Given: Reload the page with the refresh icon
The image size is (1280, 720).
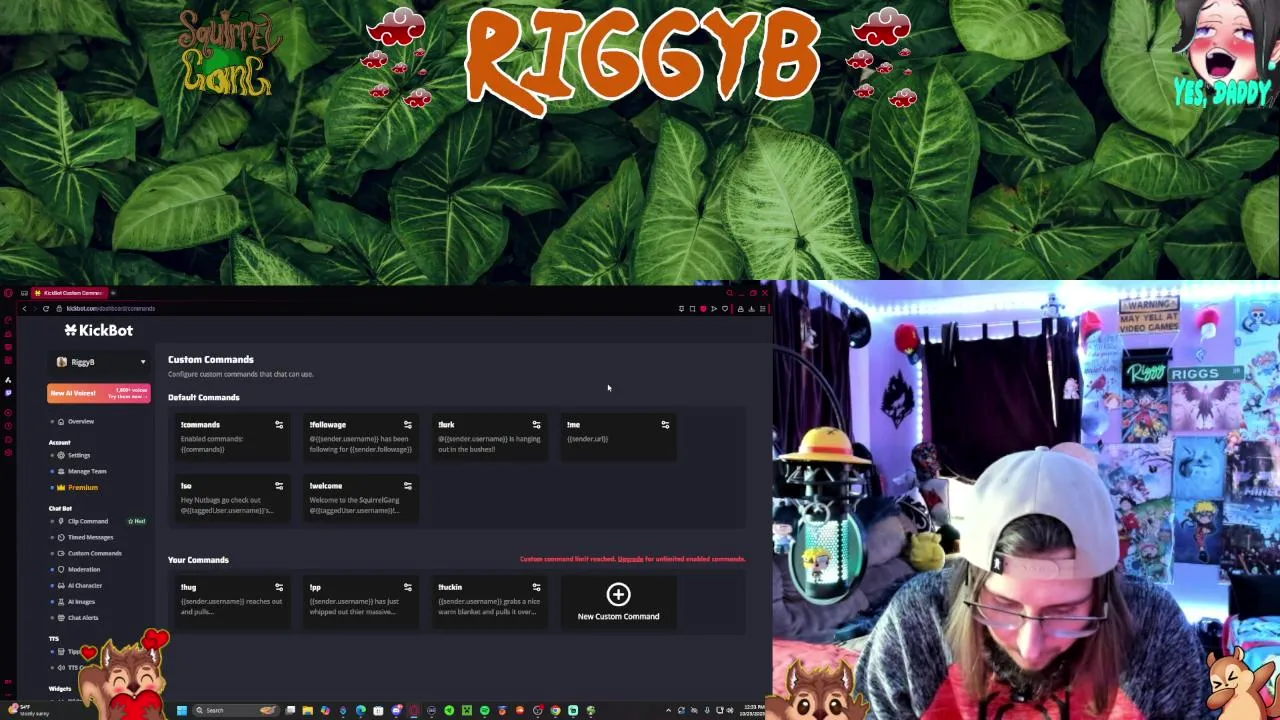Looking at the screenshot, I should (45, 309).
